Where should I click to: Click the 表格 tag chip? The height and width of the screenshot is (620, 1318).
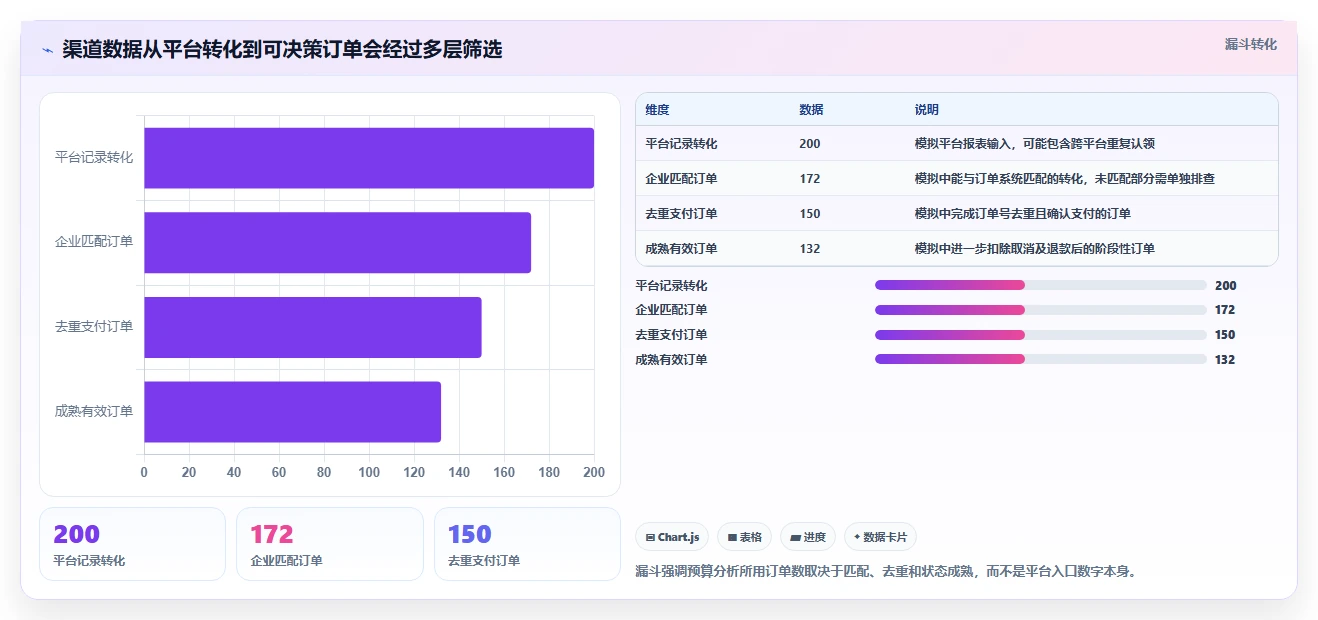(745, 537)
